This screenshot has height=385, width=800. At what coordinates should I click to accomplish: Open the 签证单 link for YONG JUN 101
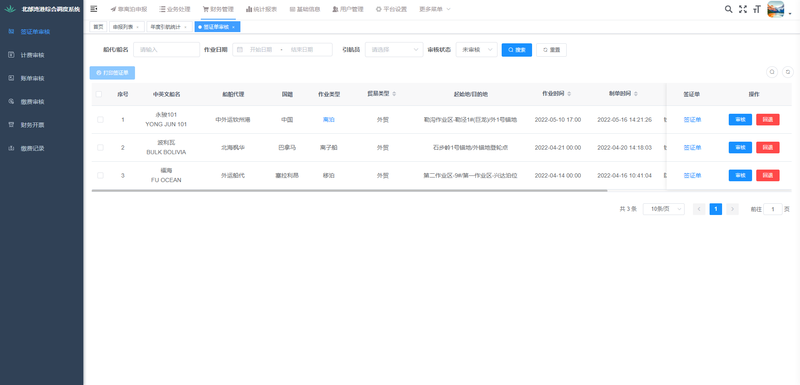click(692, 120)
